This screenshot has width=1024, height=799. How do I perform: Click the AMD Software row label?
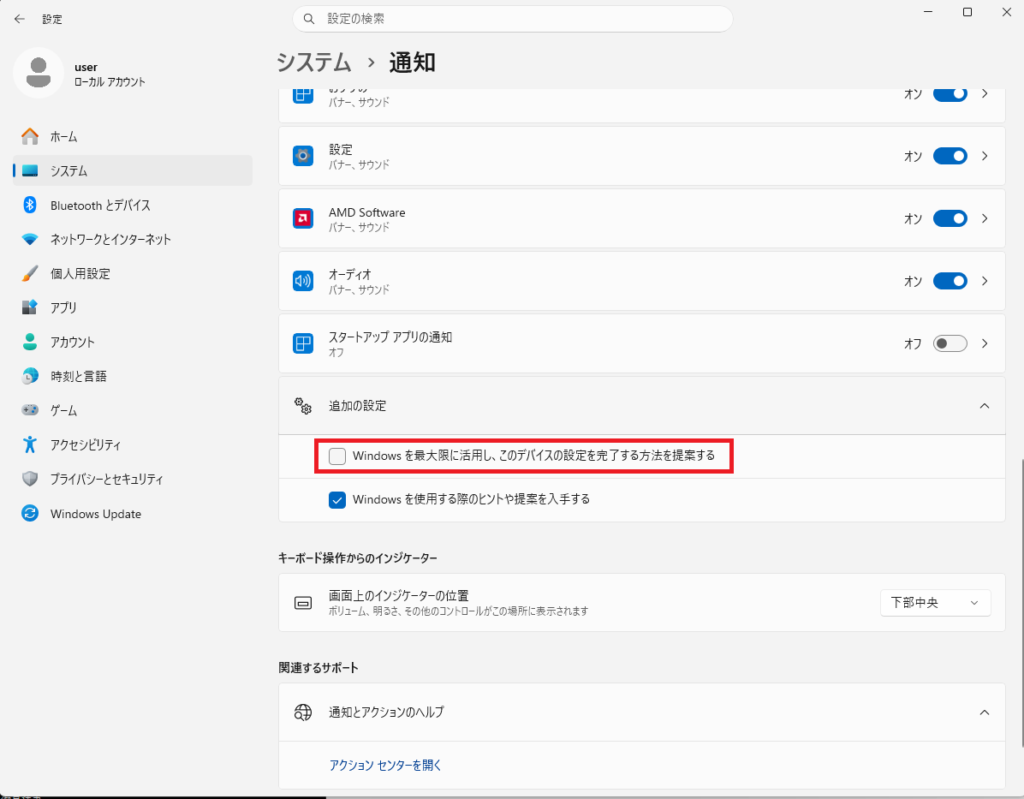click(367, 212)
